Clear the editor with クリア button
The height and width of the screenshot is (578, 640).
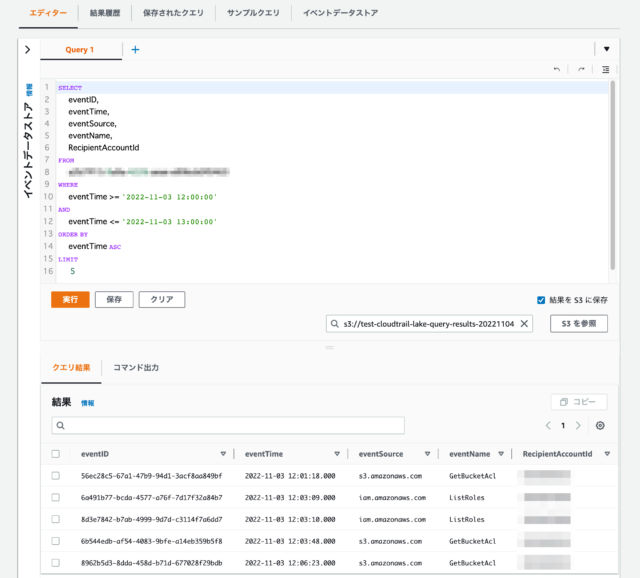pyautogui.click(x=162, y=300)
